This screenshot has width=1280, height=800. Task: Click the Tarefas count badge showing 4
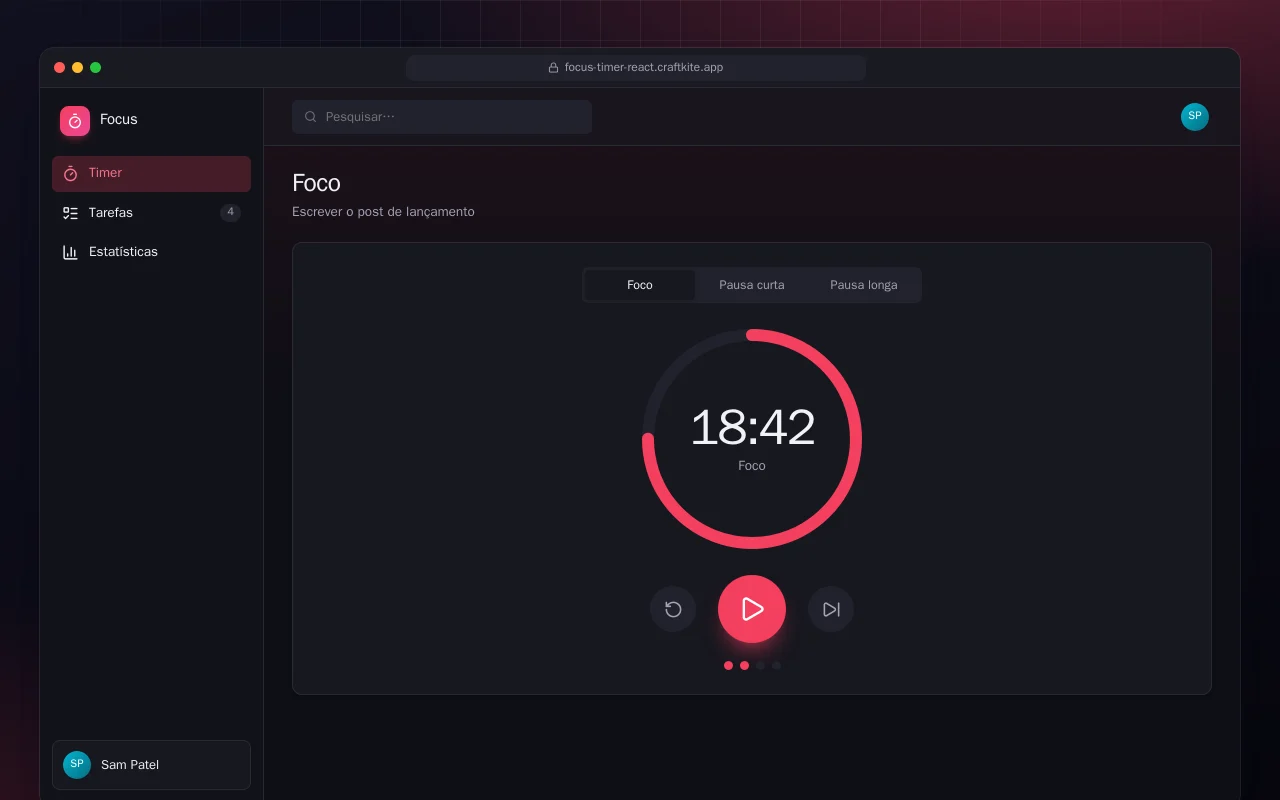coord(230,212)
